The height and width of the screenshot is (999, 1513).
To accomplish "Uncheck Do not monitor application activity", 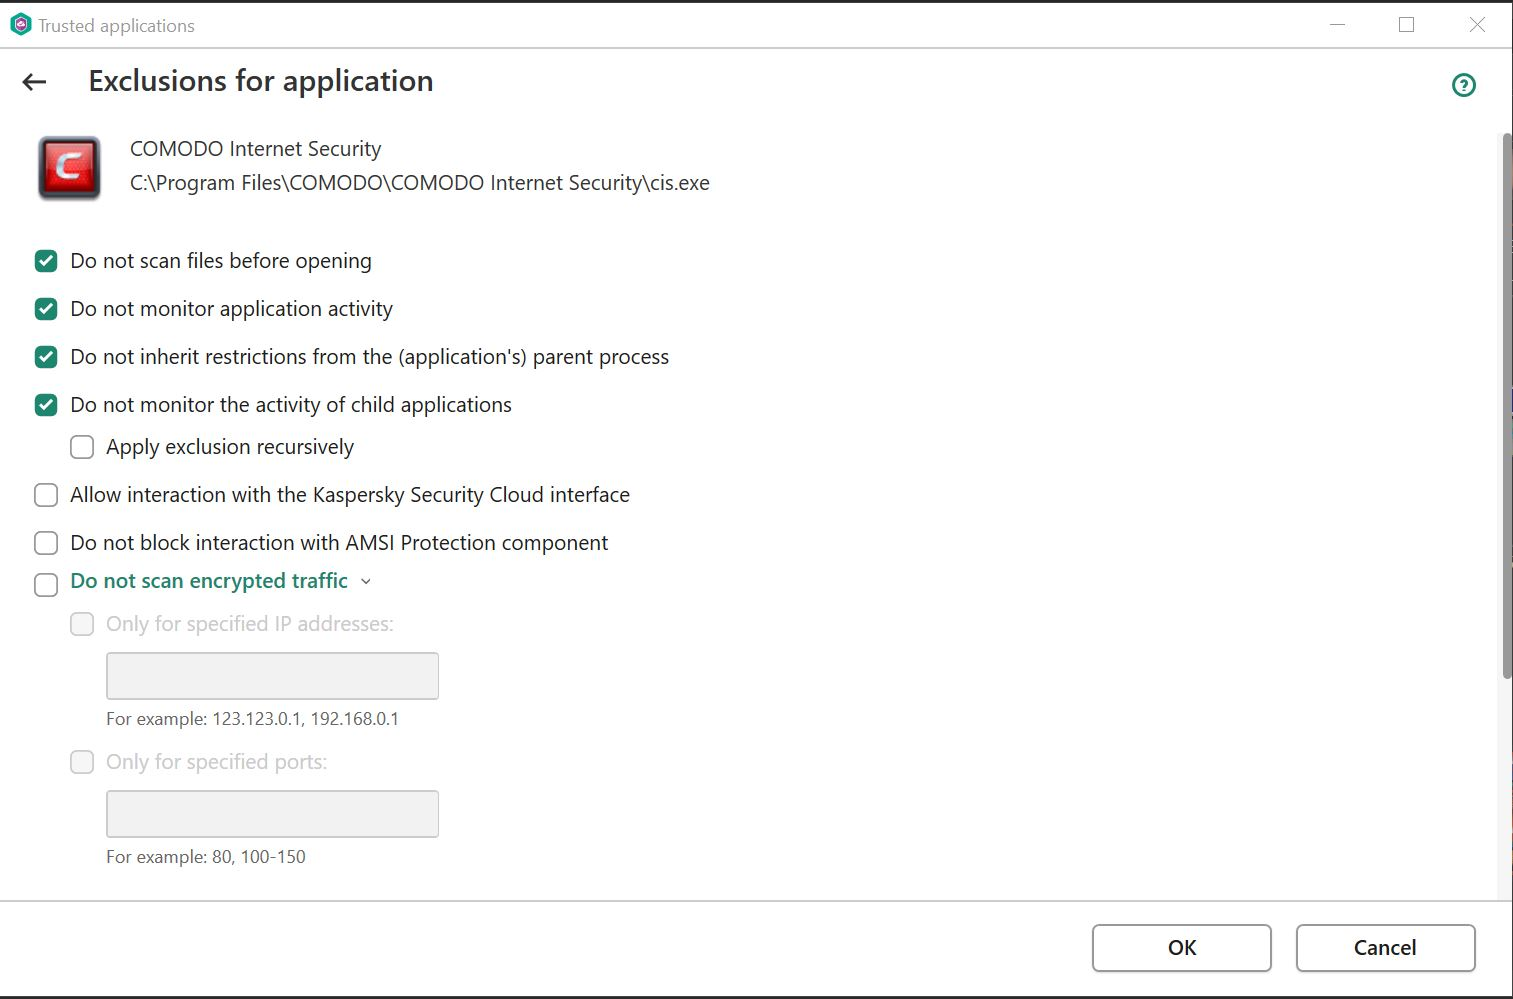I will pos(46,309).
